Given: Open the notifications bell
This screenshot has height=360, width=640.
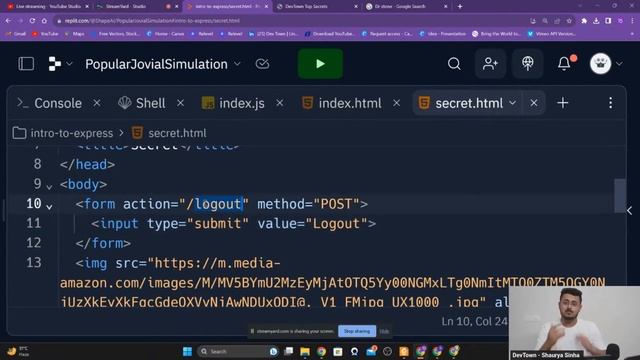Looking at the screenshot, I should coord(564,64).
